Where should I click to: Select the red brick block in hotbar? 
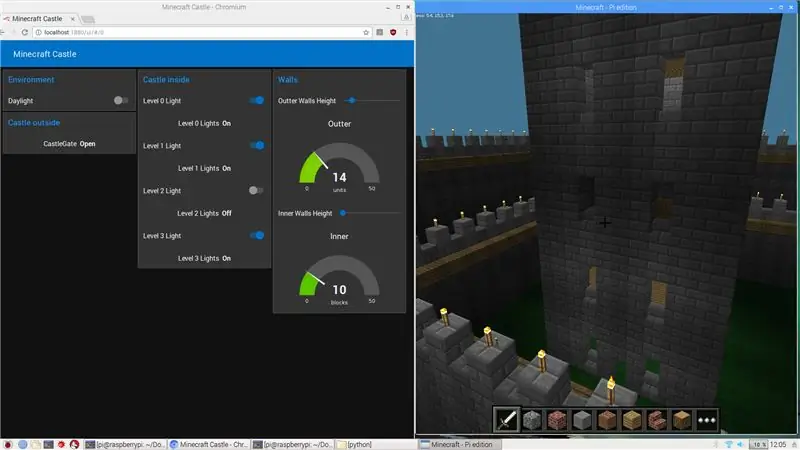[x=557, y=420]
